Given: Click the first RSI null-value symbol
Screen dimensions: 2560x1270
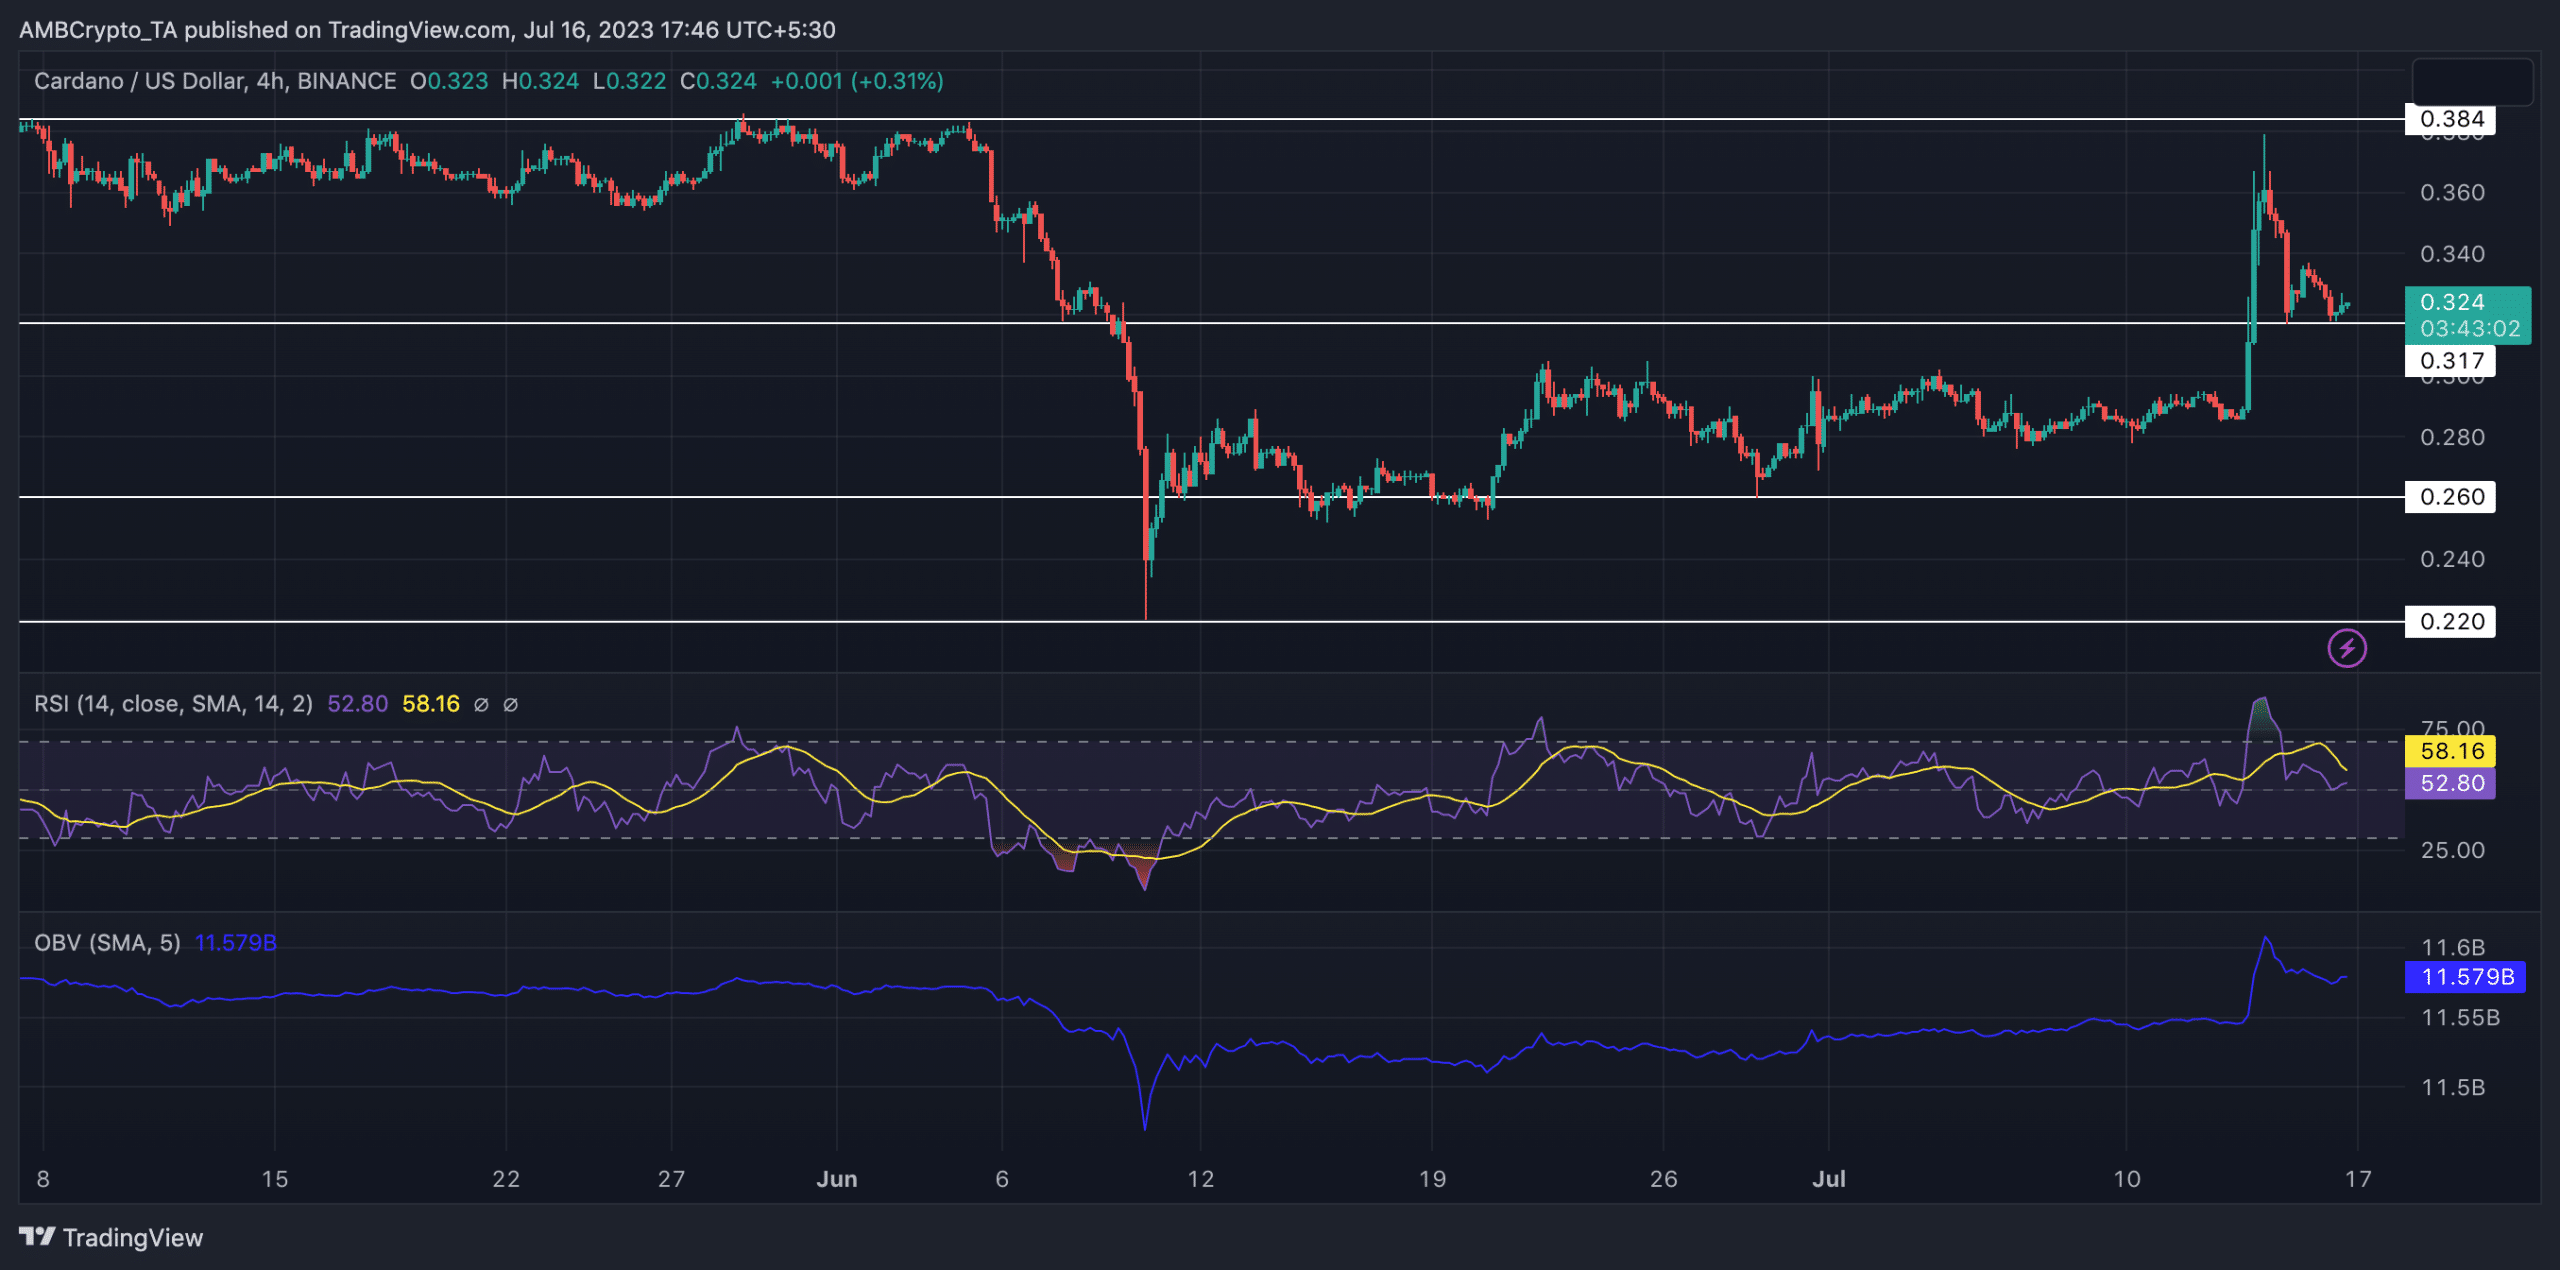Looking at the screenshot, I should (x=481, y=705).
